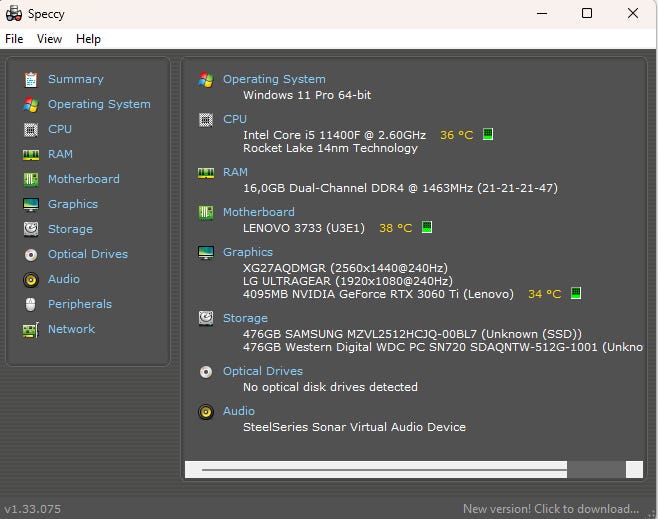Open the Help menu
The image size is (658, 519).
pyautogui.click(x=88, y=39)
